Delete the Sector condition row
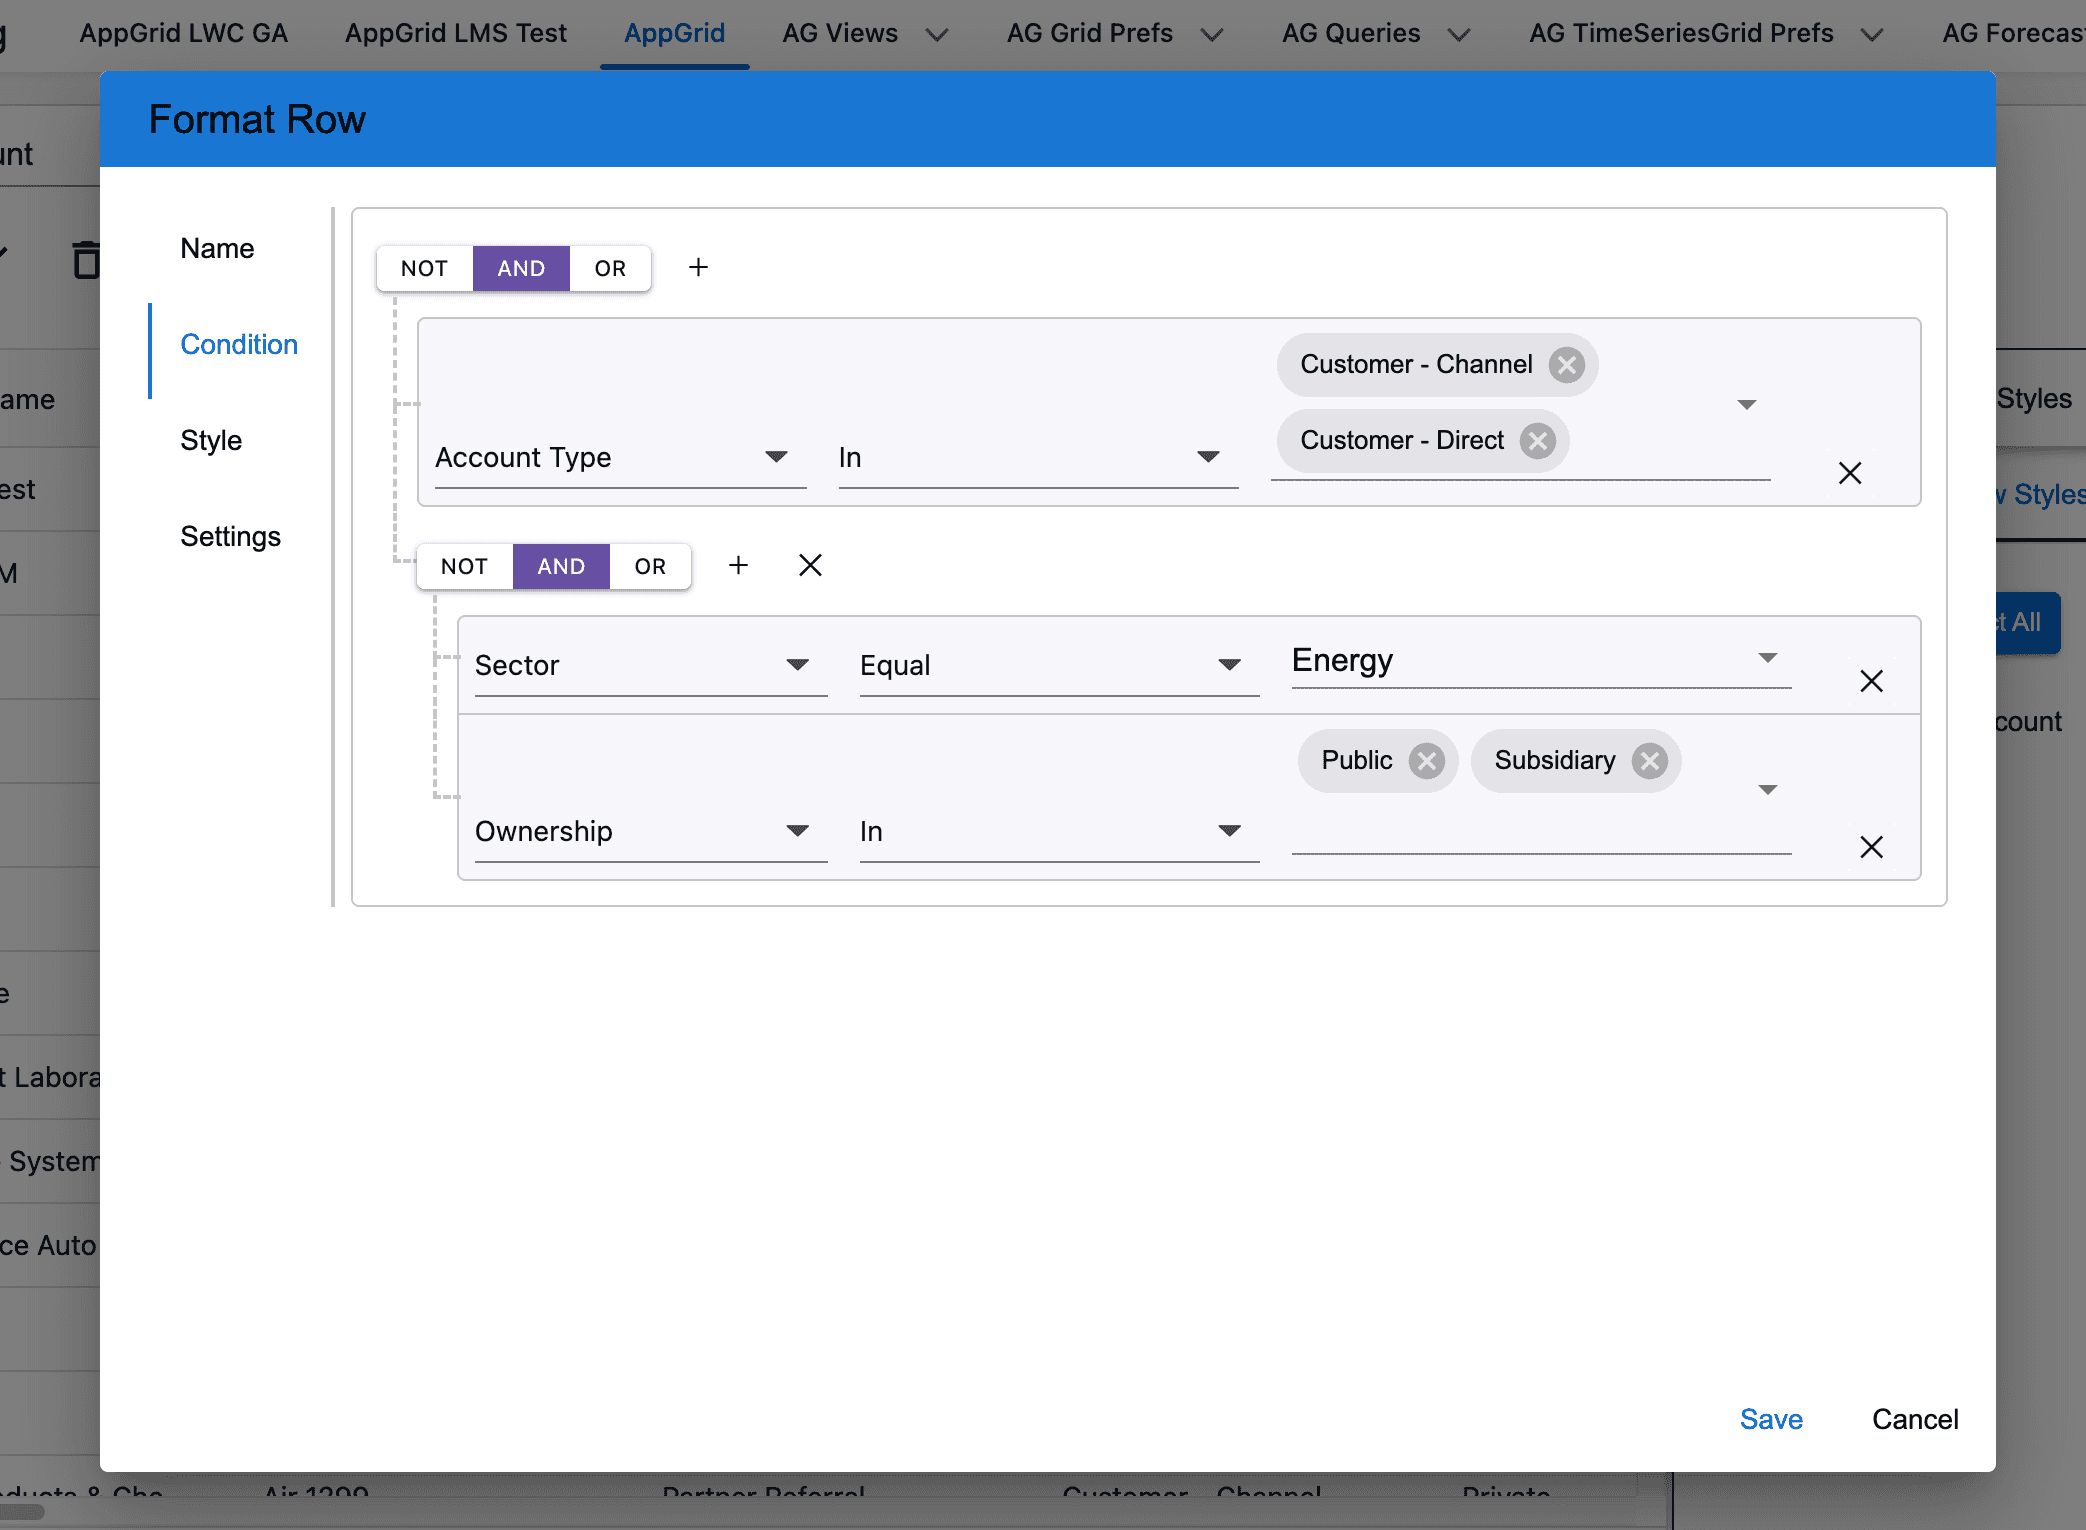This screenshot has width=2086, height=1530. click(1871, 682)
